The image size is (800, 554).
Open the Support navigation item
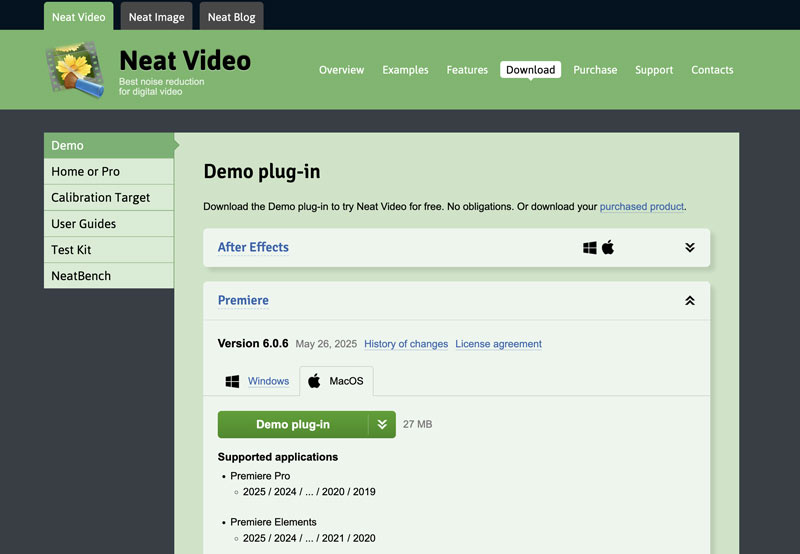(654, 70)
